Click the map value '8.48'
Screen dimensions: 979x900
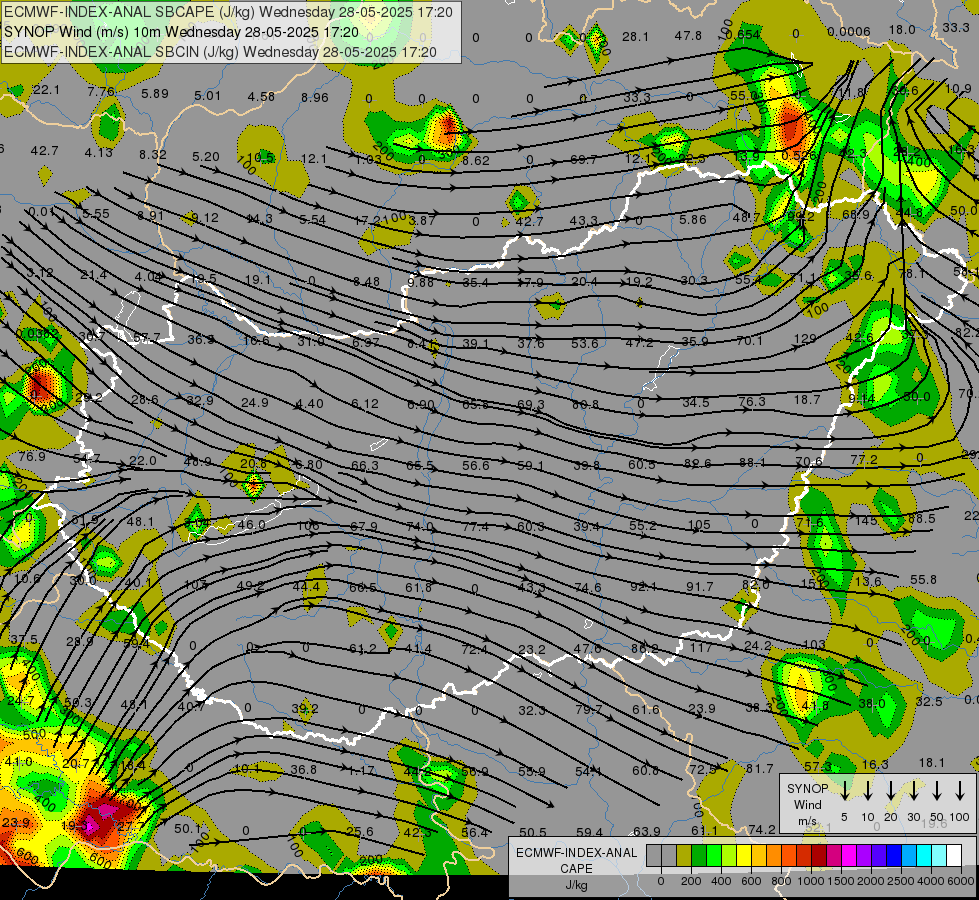(x=366, y=282)
